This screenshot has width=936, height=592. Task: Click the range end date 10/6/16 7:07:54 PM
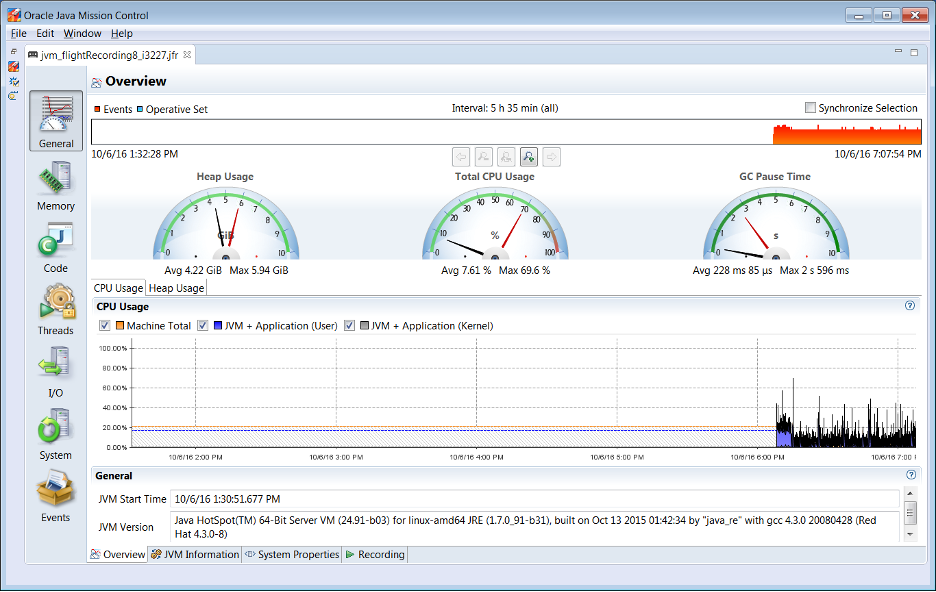point(878,154)
